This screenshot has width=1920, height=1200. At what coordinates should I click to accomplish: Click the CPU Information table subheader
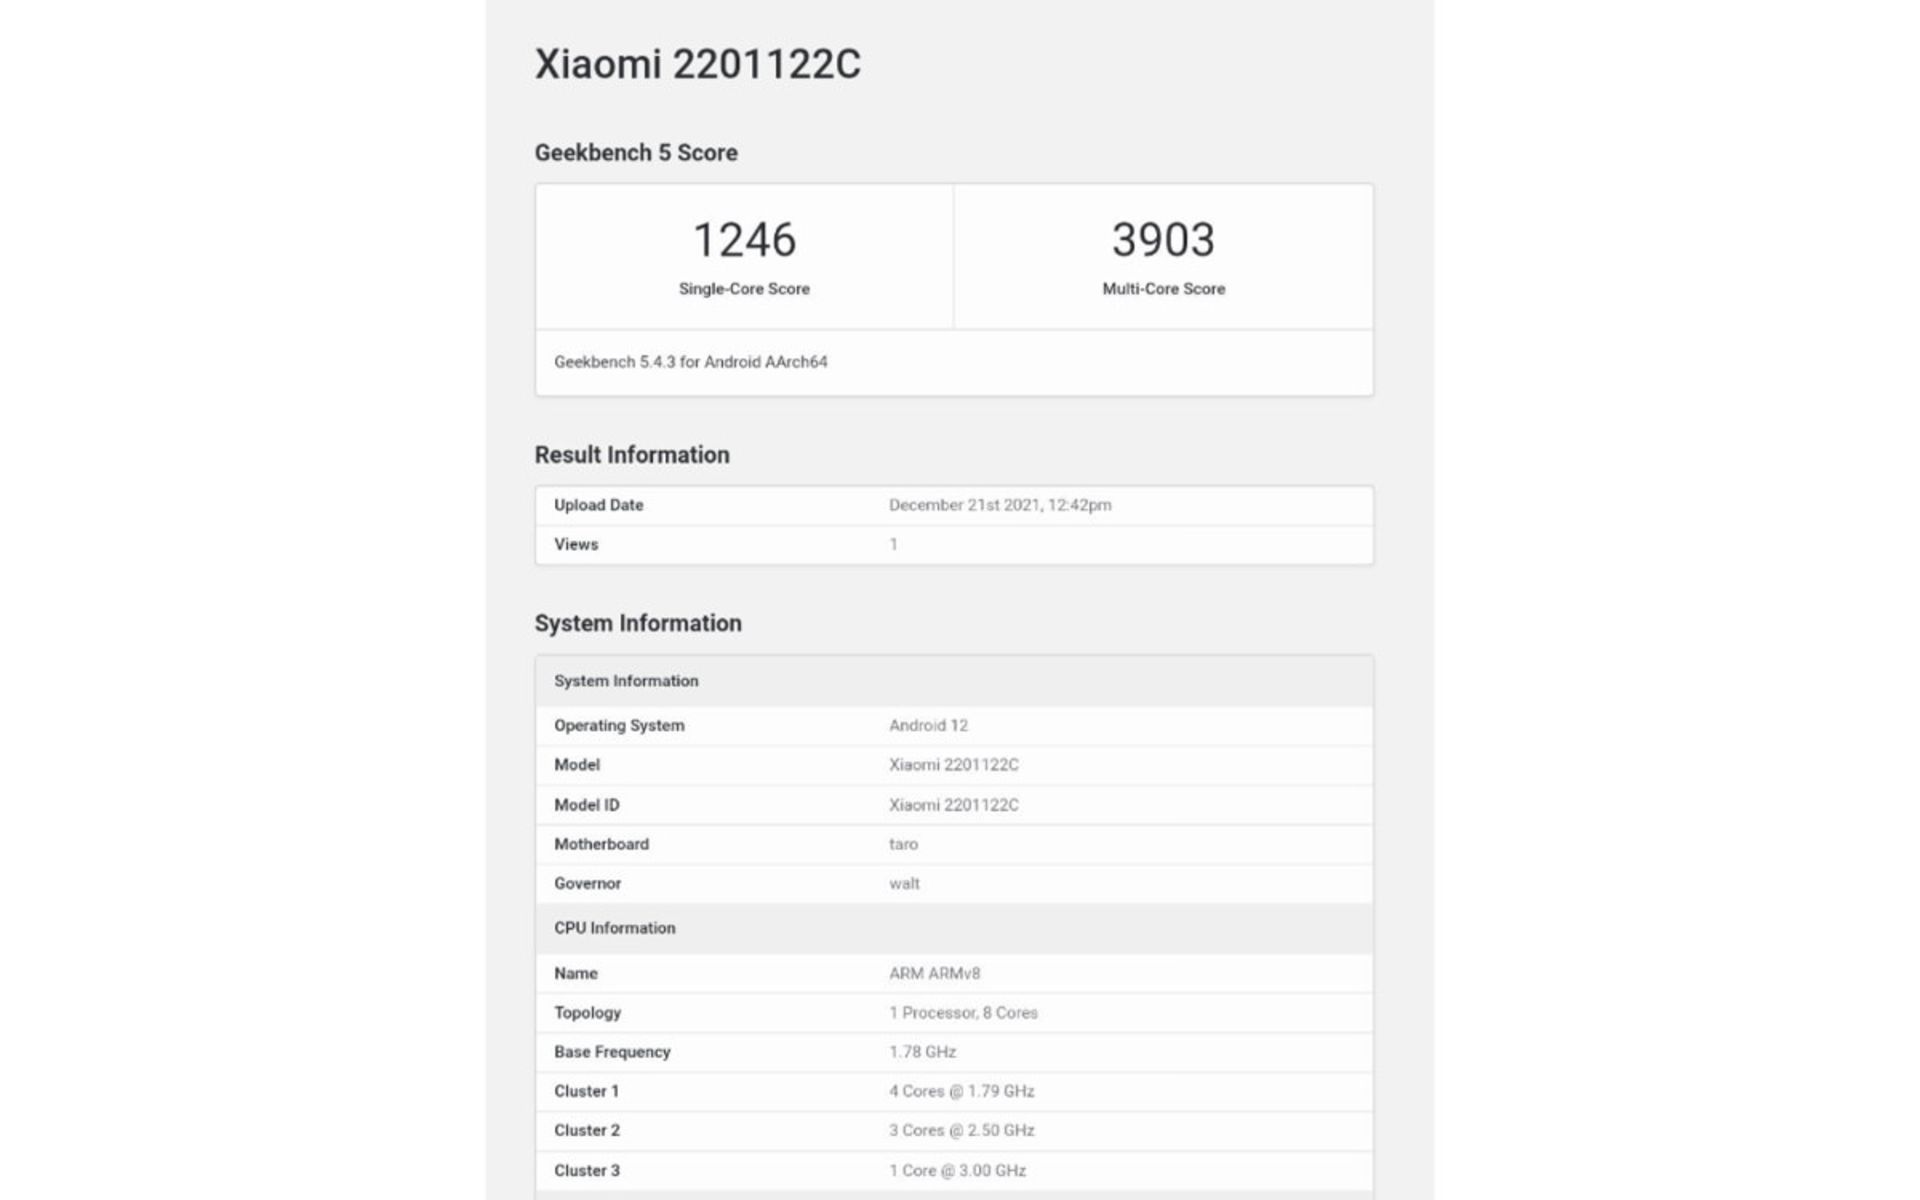click(x=615, y=928)
